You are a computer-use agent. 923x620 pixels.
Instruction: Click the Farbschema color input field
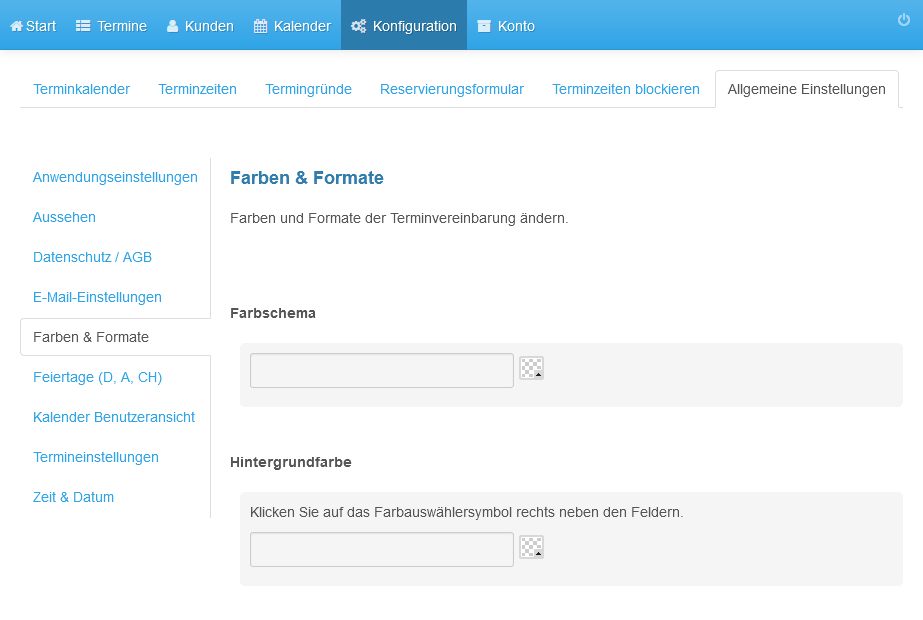click(x=382, y=370)
